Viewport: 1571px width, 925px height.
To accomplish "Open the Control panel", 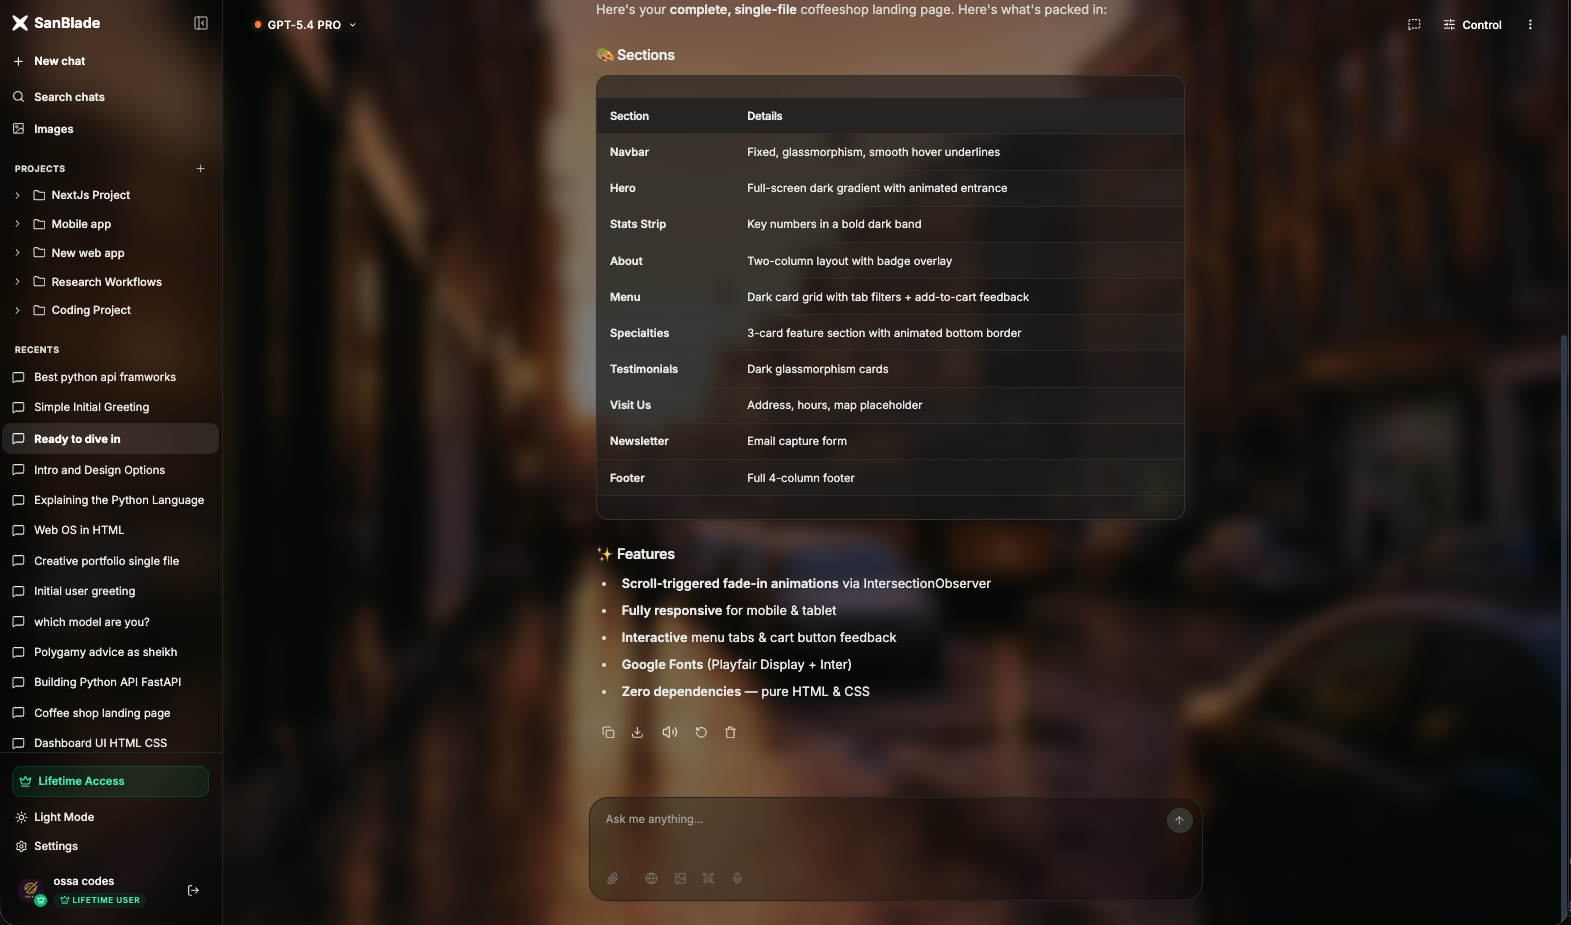I will click(x=1472, y=25).
